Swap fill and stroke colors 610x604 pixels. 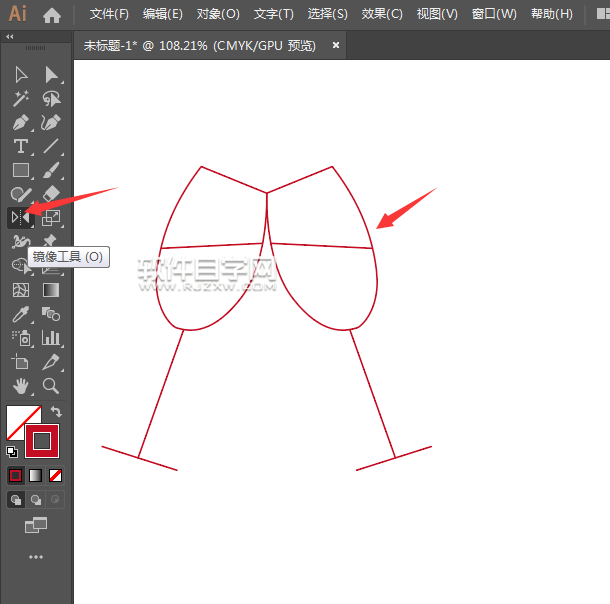[57, 411]
